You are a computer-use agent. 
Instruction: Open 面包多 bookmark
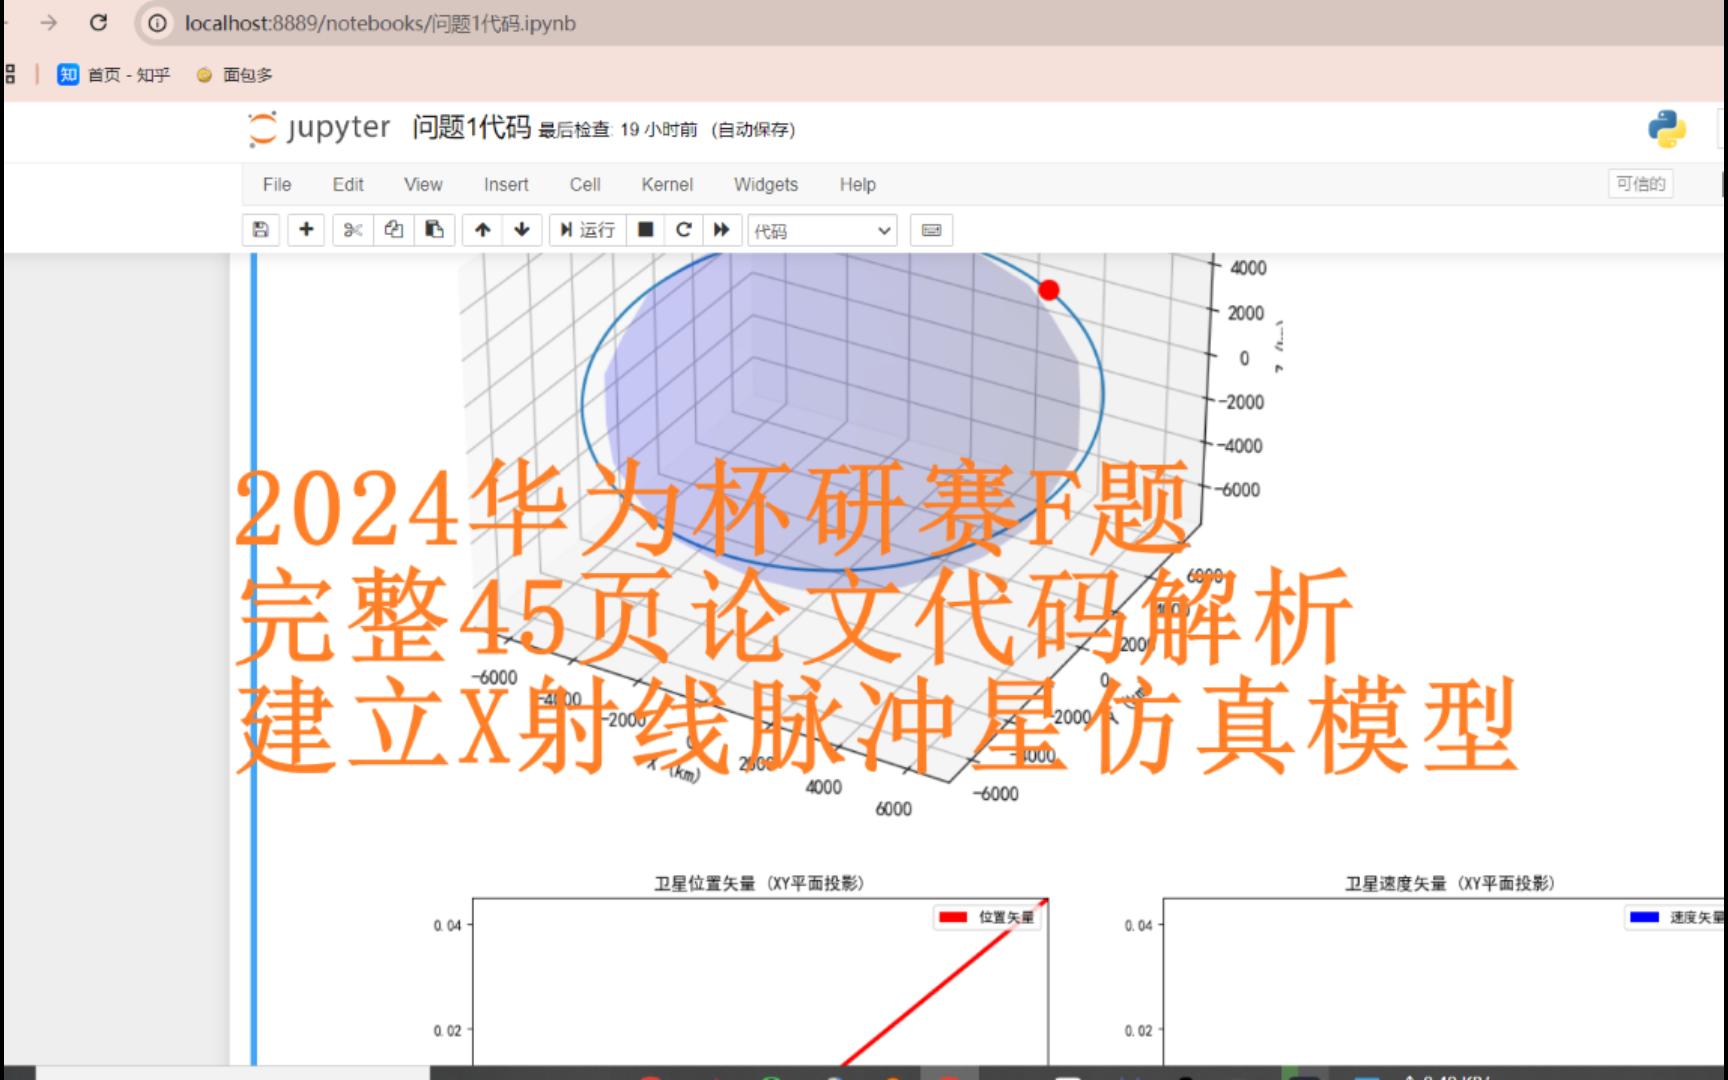(234, 74)
